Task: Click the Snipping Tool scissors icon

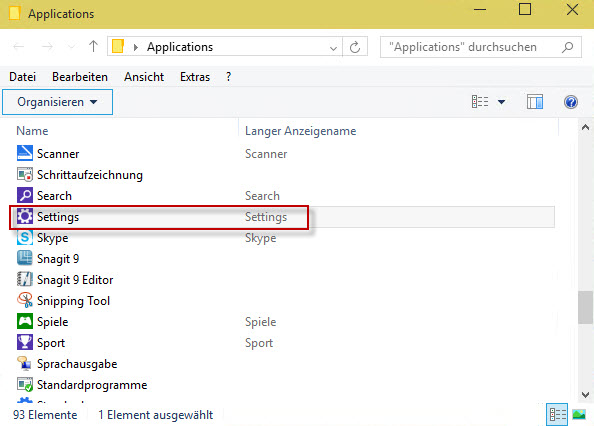Action: pos(25,300)
